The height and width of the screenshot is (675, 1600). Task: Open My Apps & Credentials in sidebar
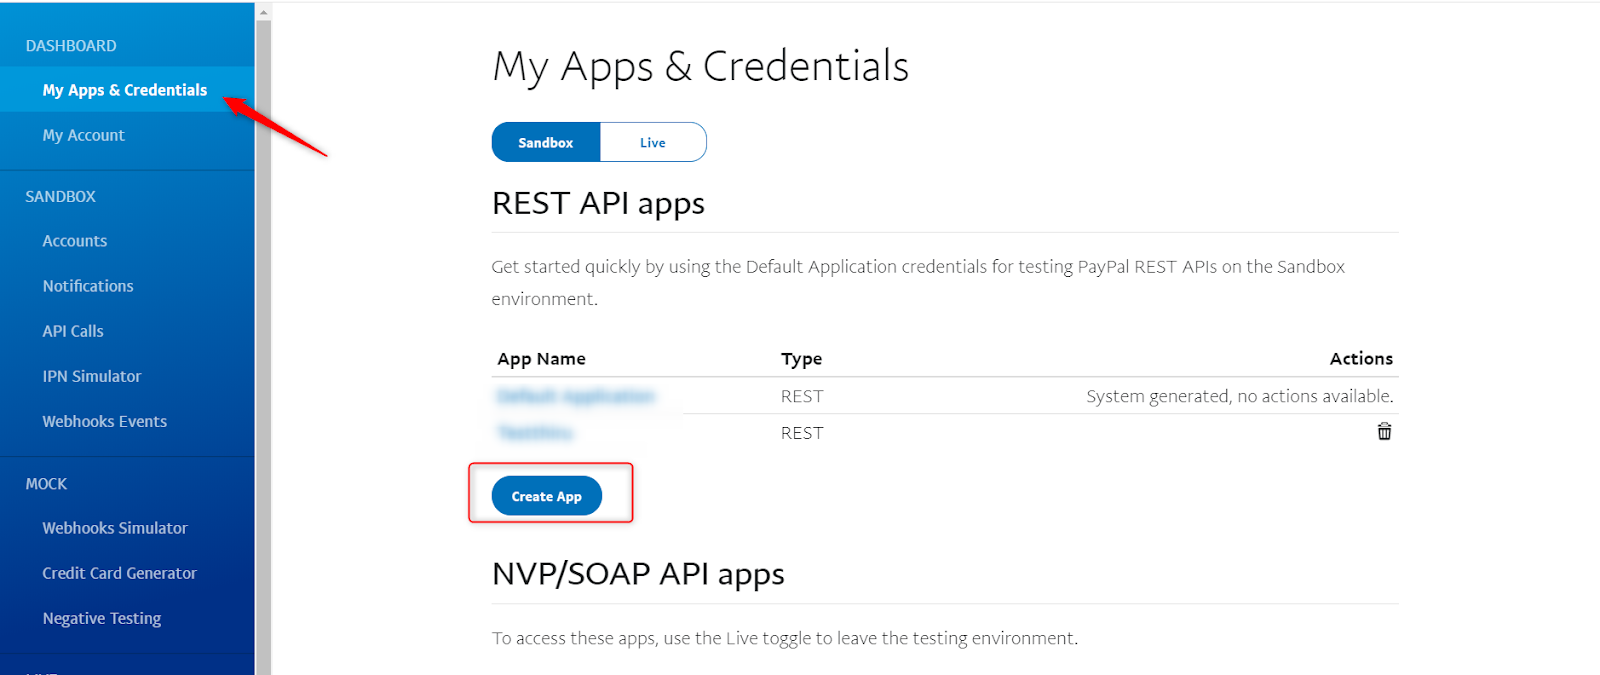125,90
